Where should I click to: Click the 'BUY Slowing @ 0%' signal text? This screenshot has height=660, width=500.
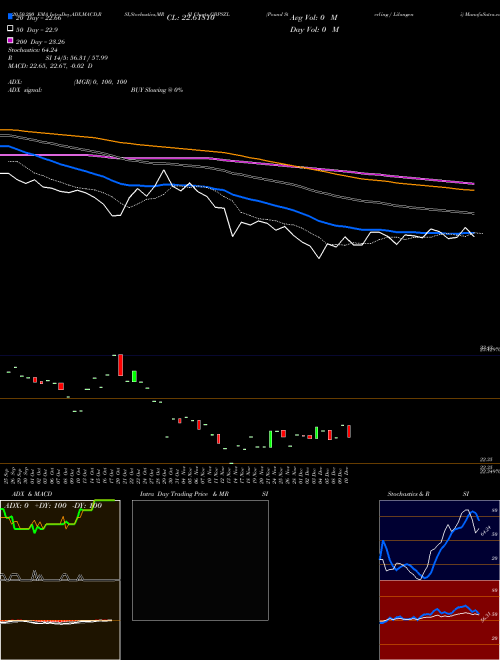click(x=157, y=90)
